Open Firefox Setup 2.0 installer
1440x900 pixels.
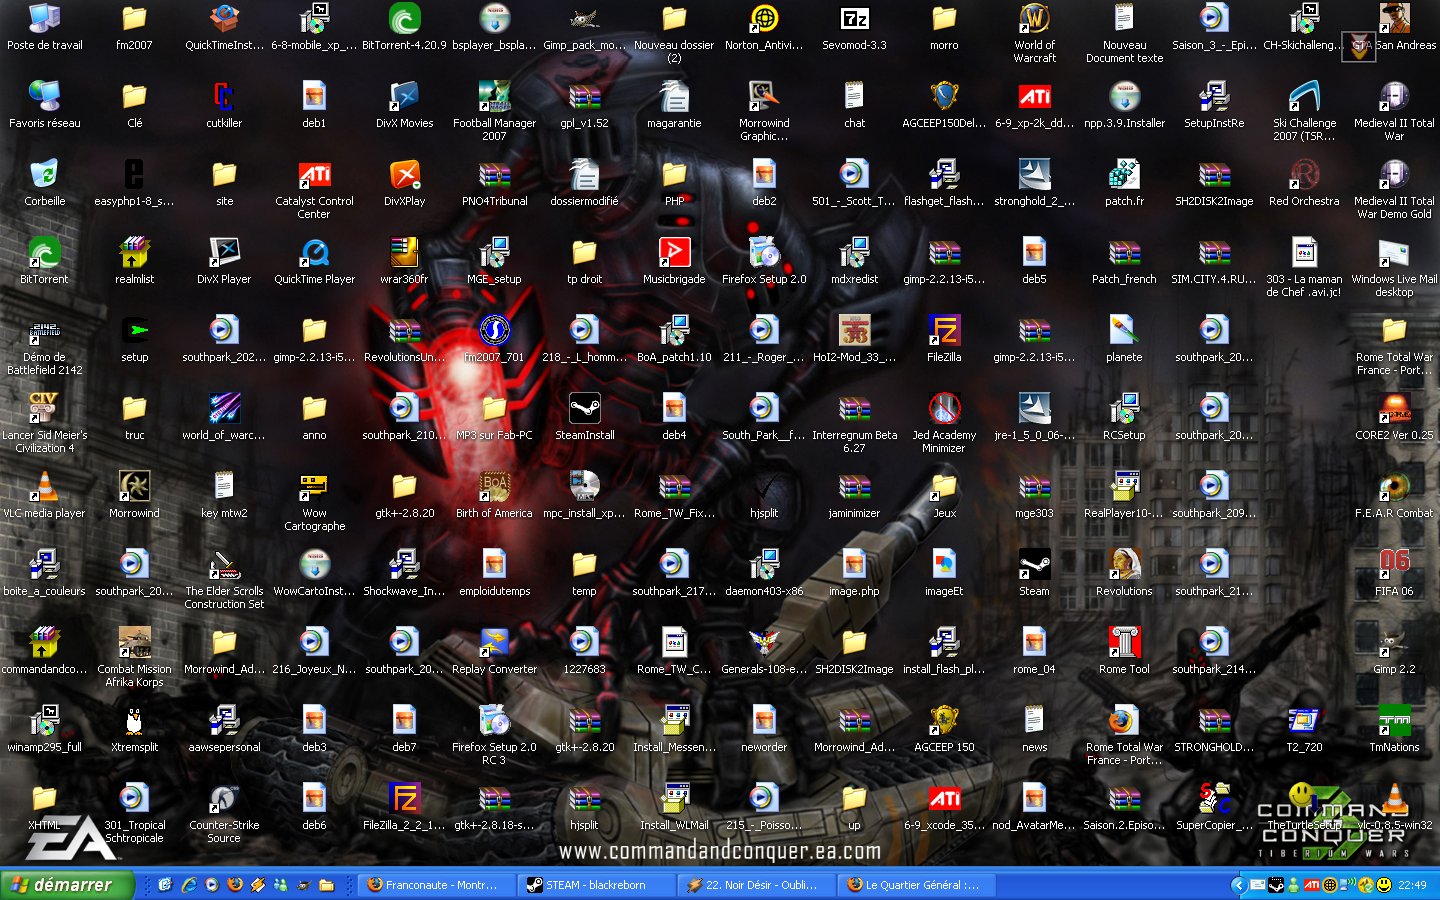(765, 261)
